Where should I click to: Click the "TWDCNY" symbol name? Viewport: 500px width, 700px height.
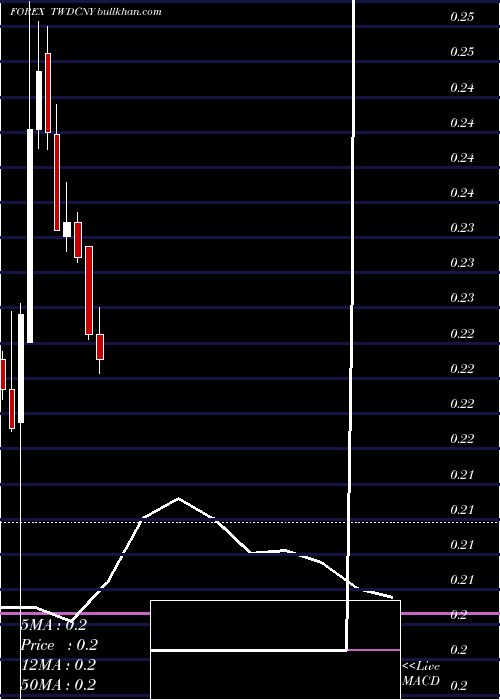[73, 12]
